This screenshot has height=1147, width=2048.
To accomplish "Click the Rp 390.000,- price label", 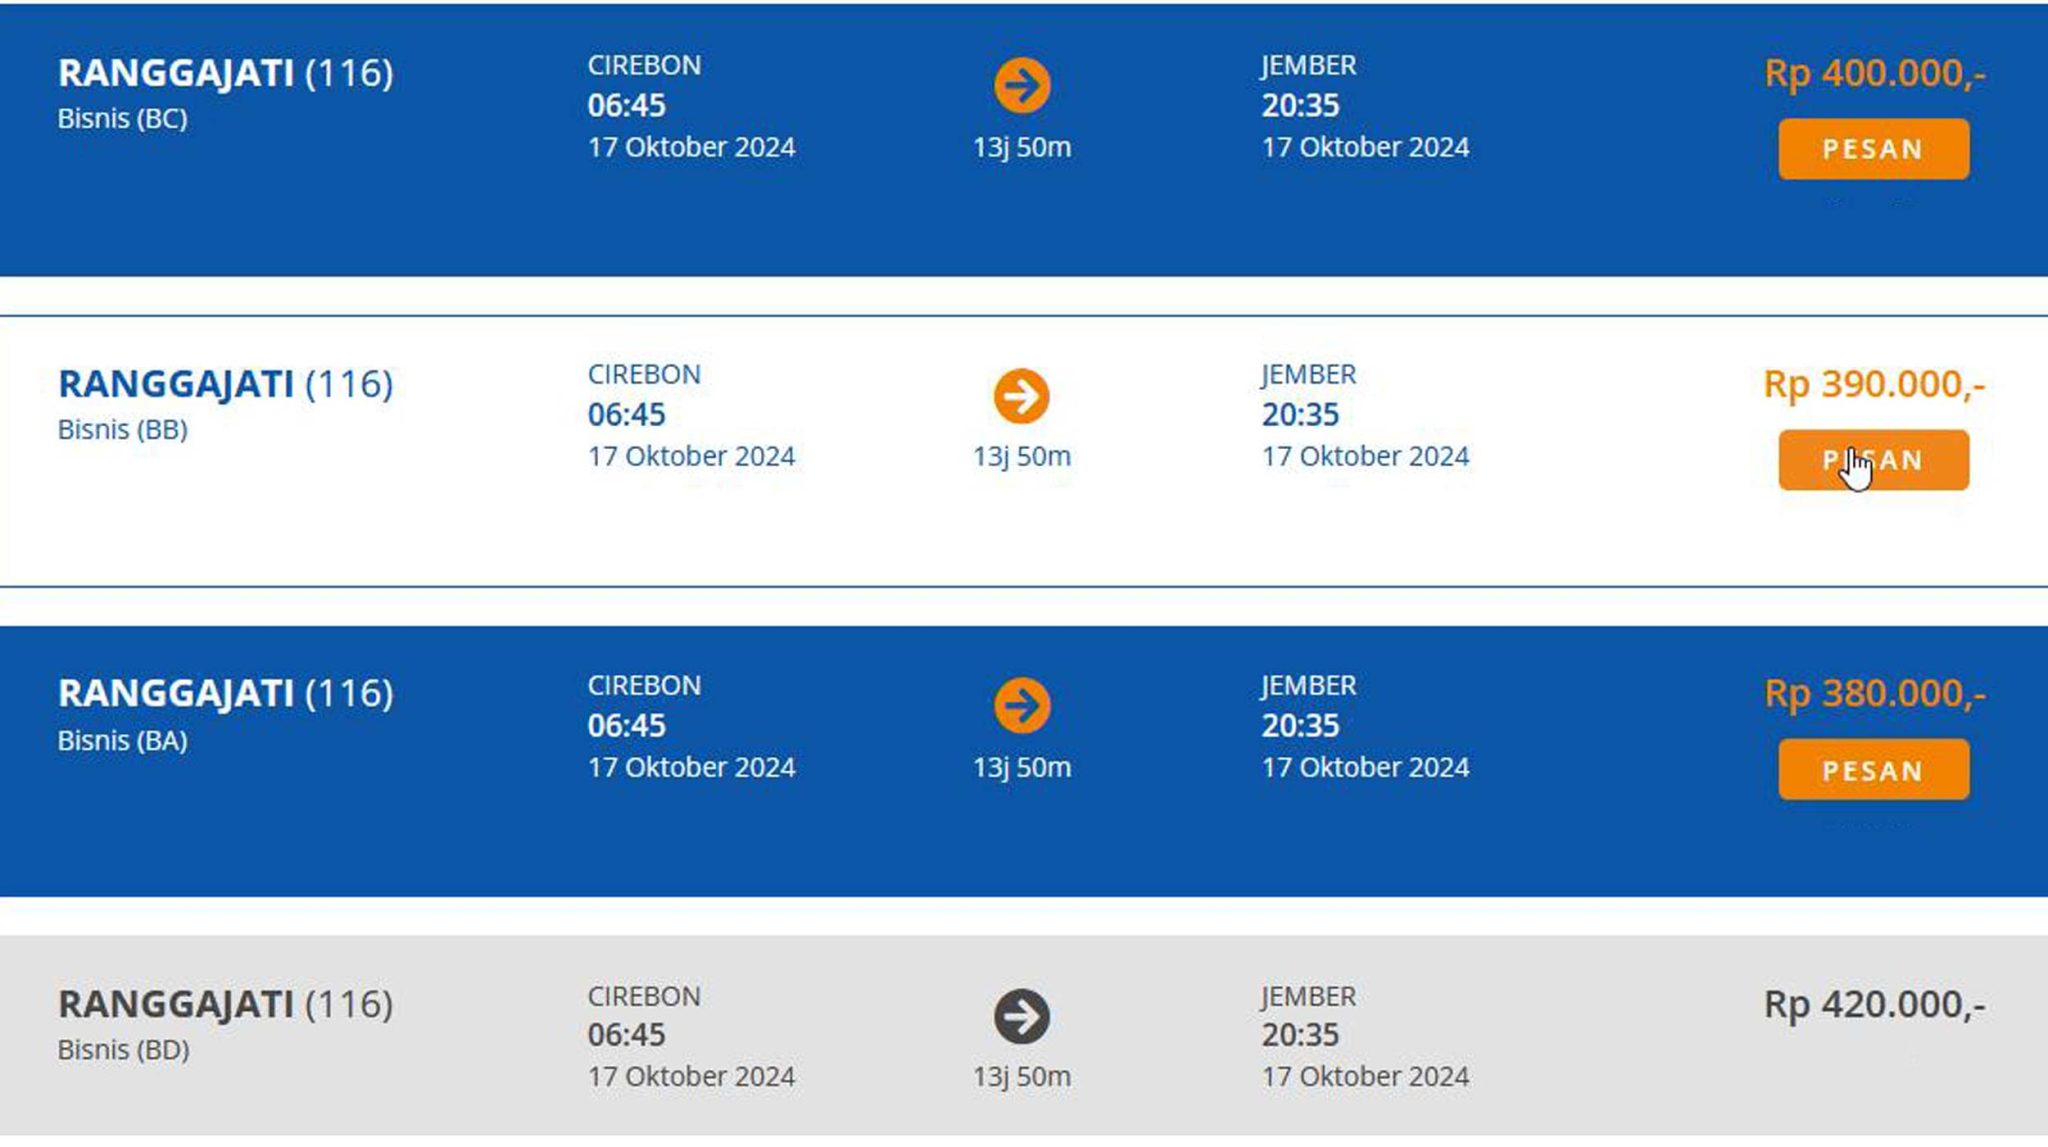I will click(1874, 385).
